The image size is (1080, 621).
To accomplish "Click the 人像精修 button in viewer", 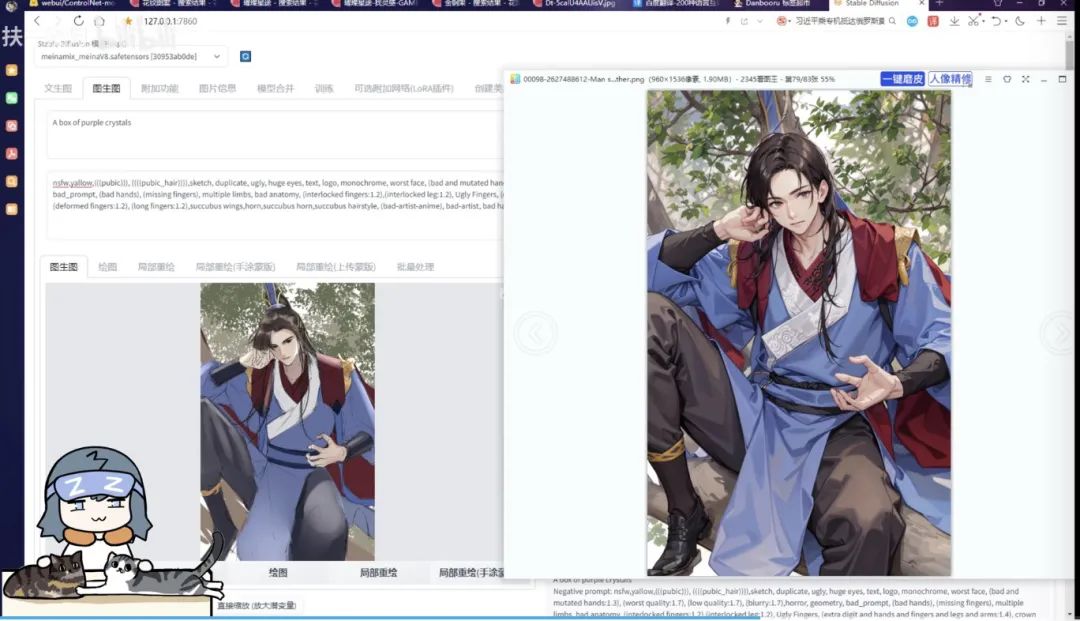I will pos(950,79).
